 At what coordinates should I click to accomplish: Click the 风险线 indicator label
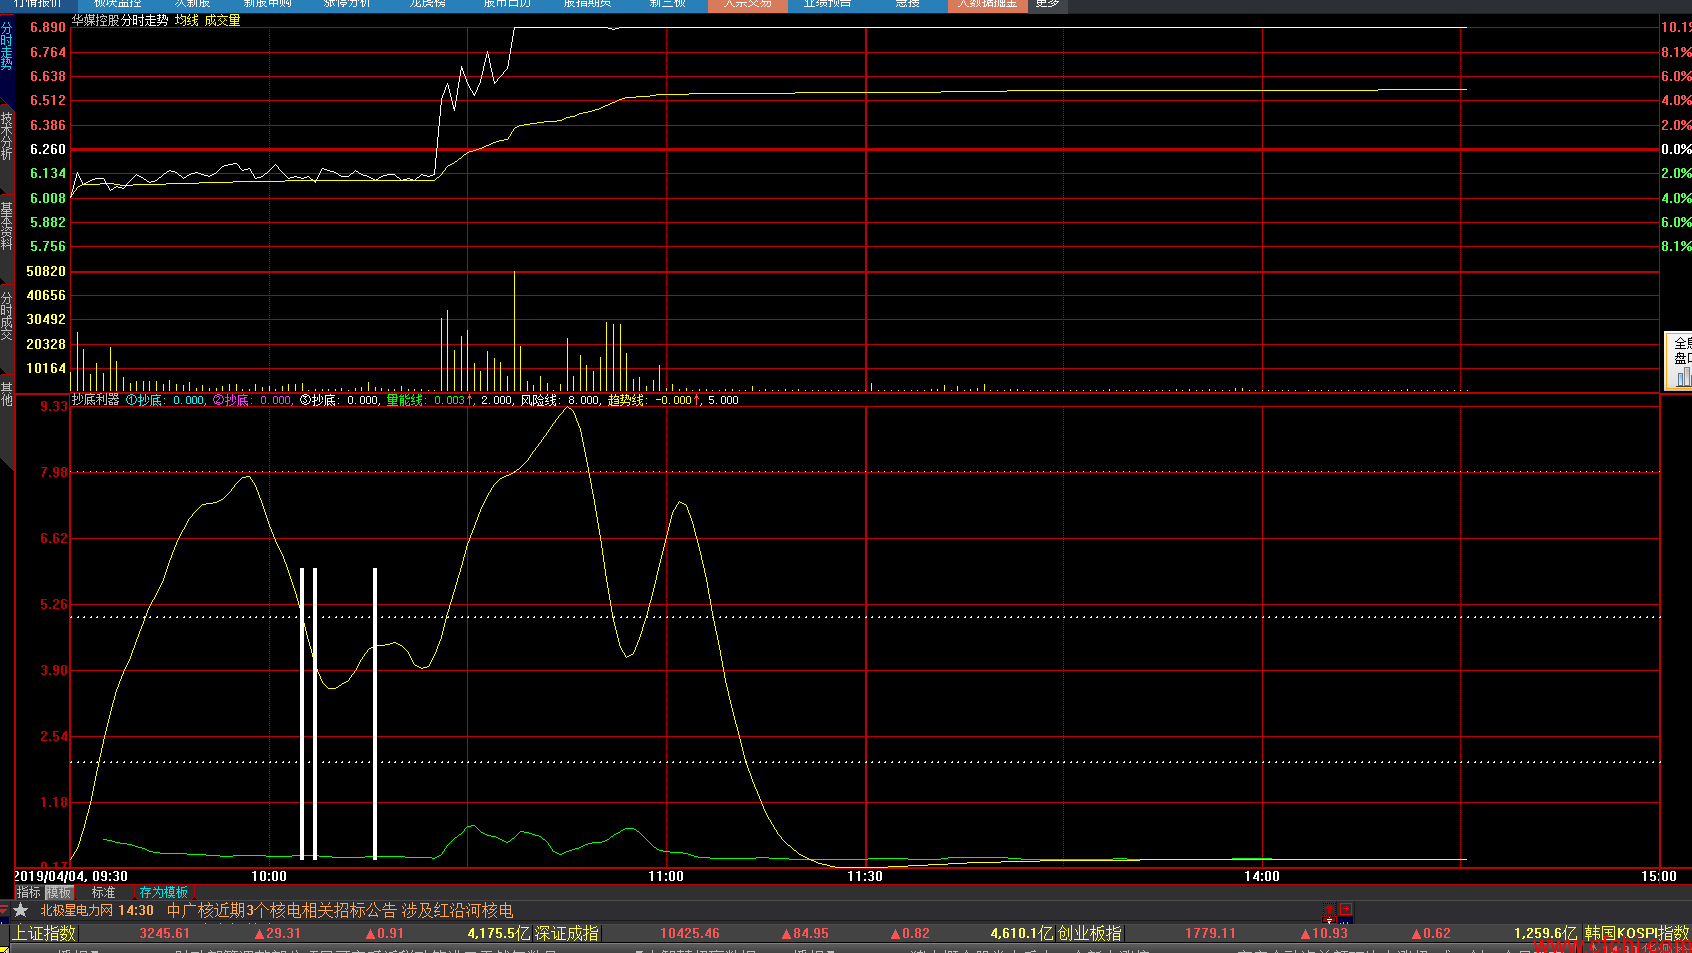(539, 400)
